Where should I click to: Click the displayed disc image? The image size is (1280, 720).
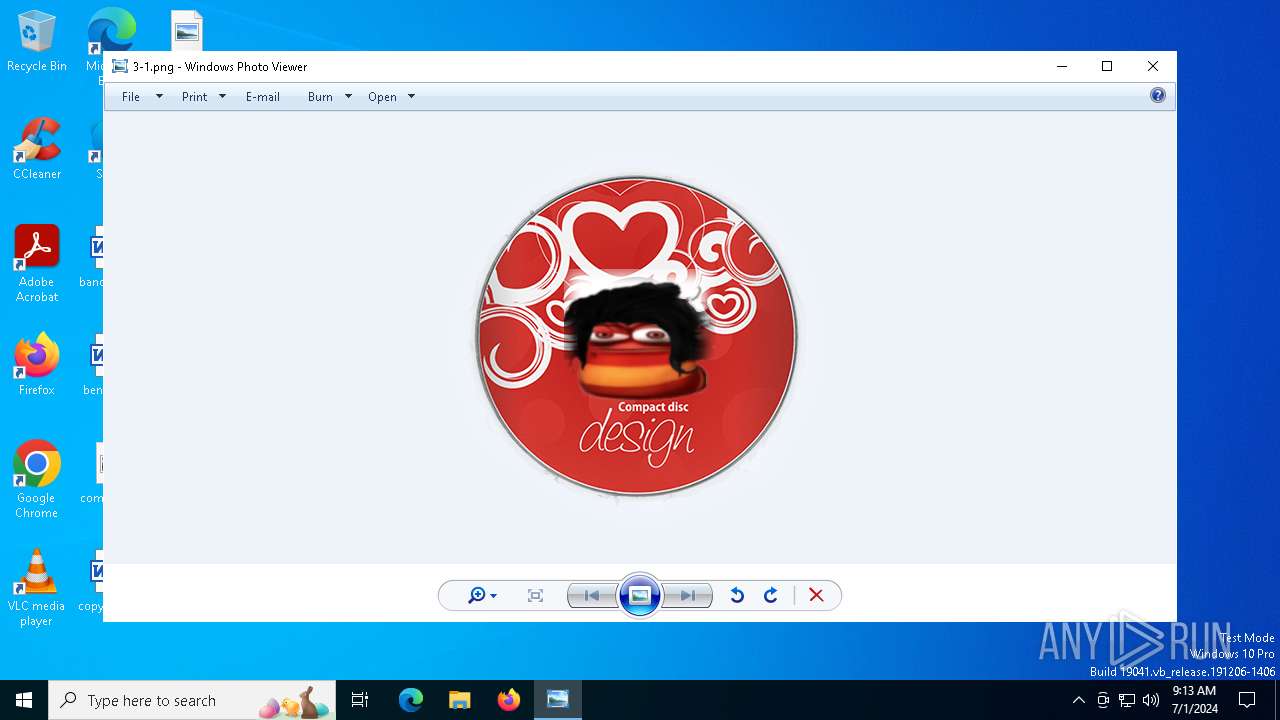[637, 337]
